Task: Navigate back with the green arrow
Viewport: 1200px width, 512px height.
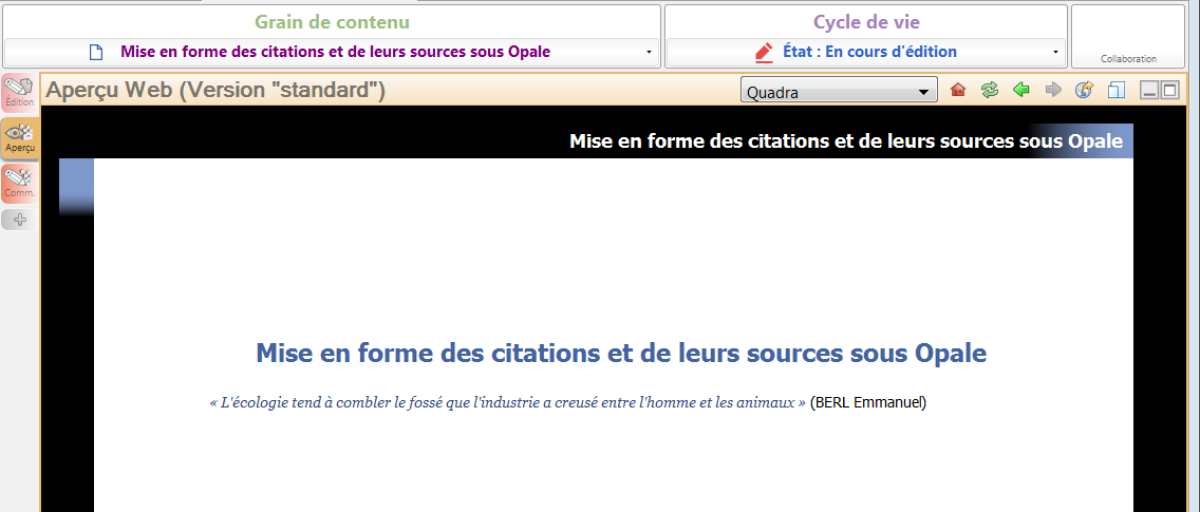Action: (1021, 91)
